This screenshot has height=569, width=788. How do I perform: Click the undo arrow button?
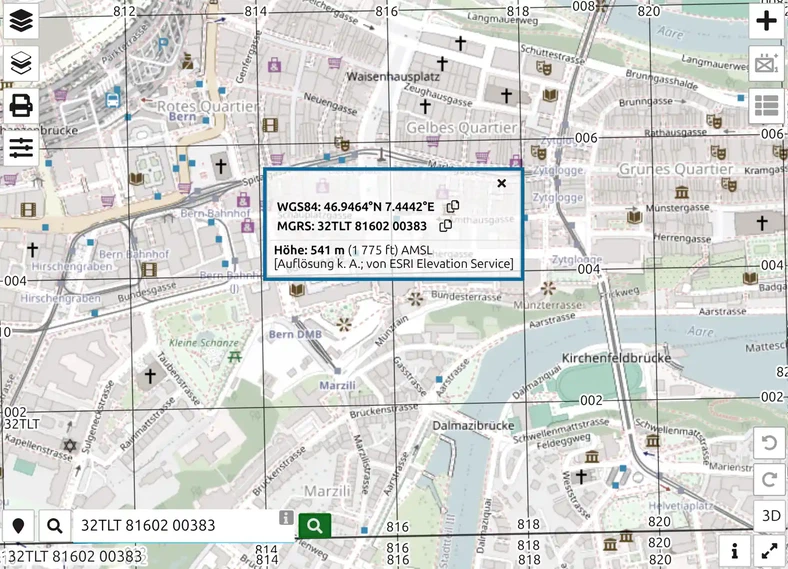[x=769, y=443]
